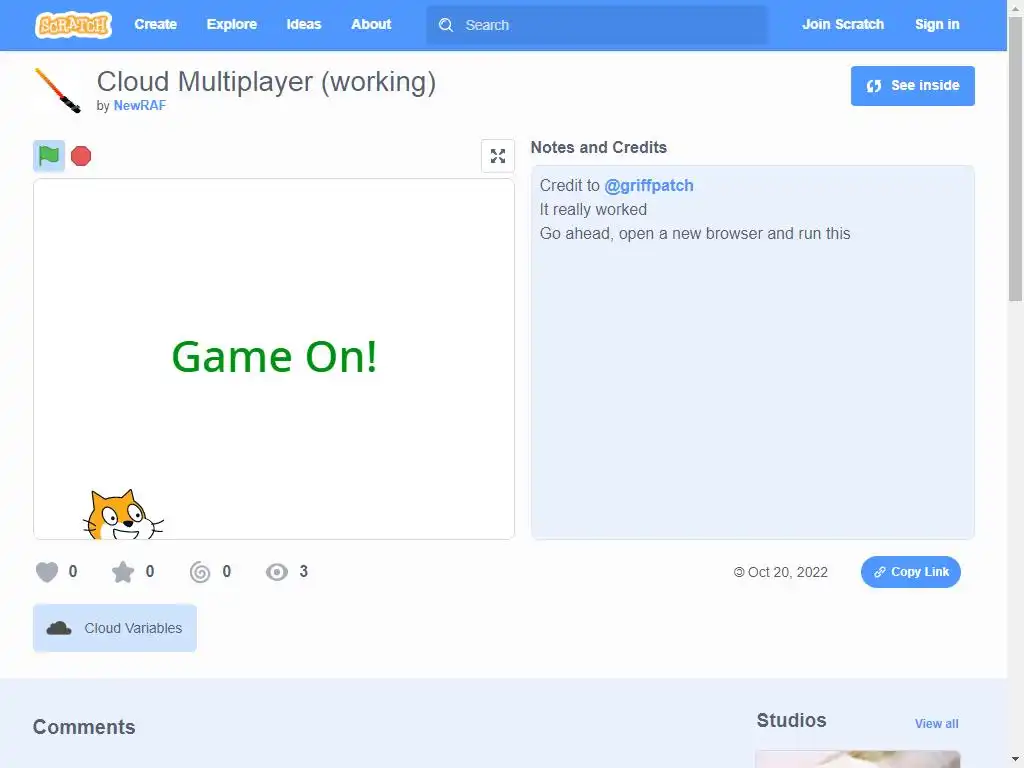Favorite the project with star icon
Viewport: 1024px width, 768px height.
point(123,572)
